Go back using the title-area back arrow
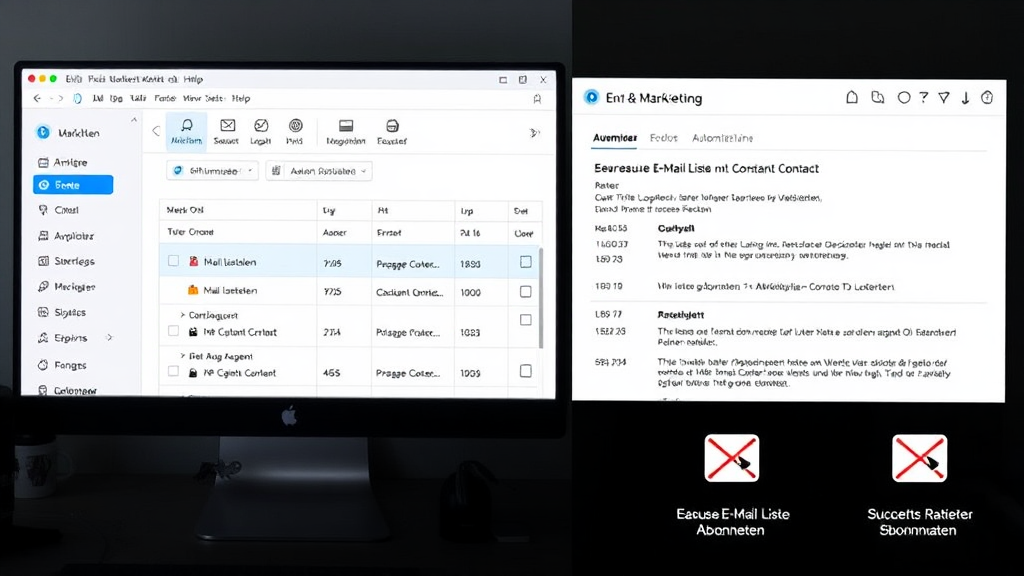Image resolution: width=1024 pixels, height=576 pixels. (37, 98)
